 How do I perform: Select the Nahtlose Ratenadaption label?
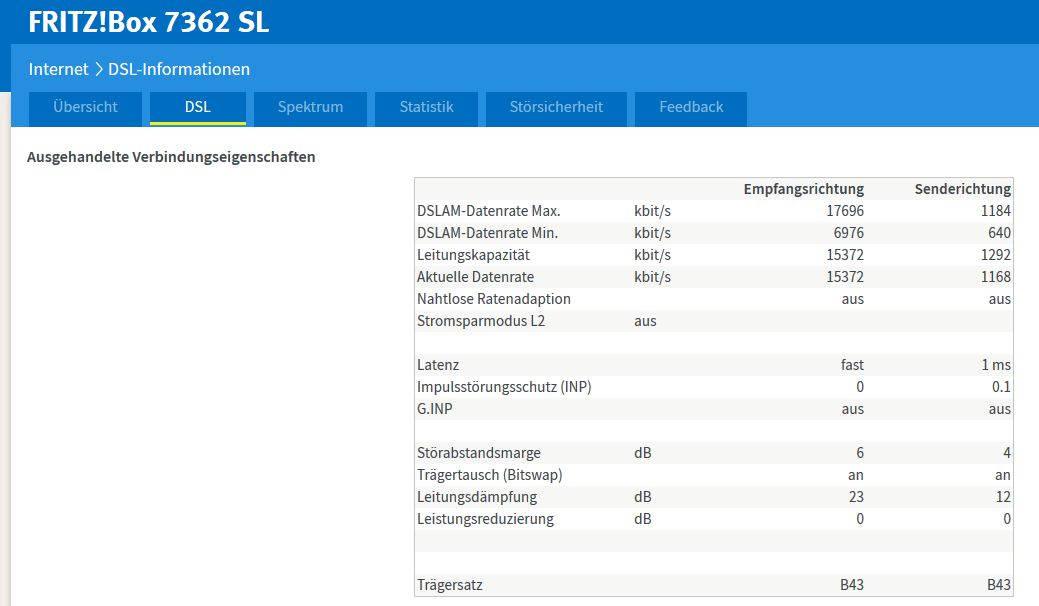[494, 299]
